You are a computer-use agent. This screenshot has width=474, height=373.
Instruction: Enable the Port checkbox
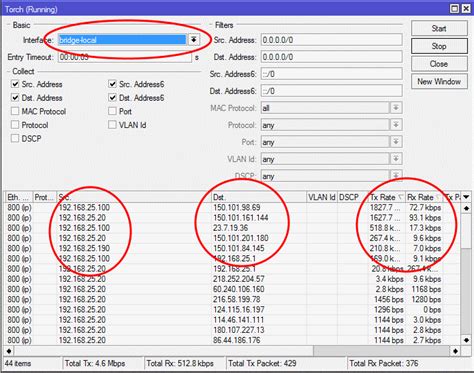112,111
